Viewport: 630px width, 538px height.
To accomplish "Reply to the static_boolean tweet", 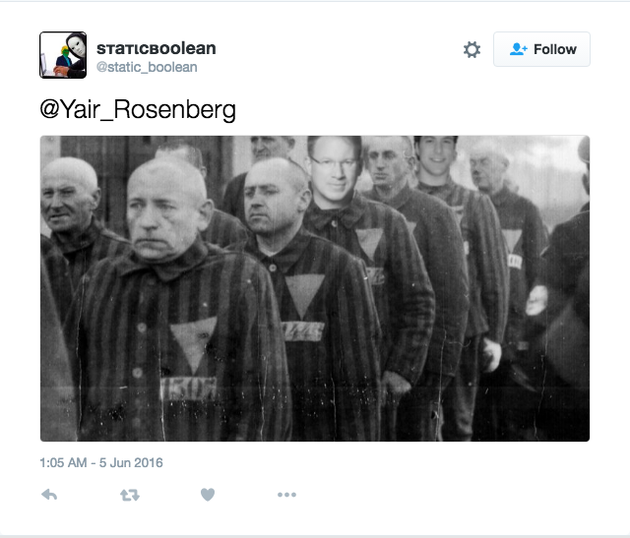I will coord(49,495).
